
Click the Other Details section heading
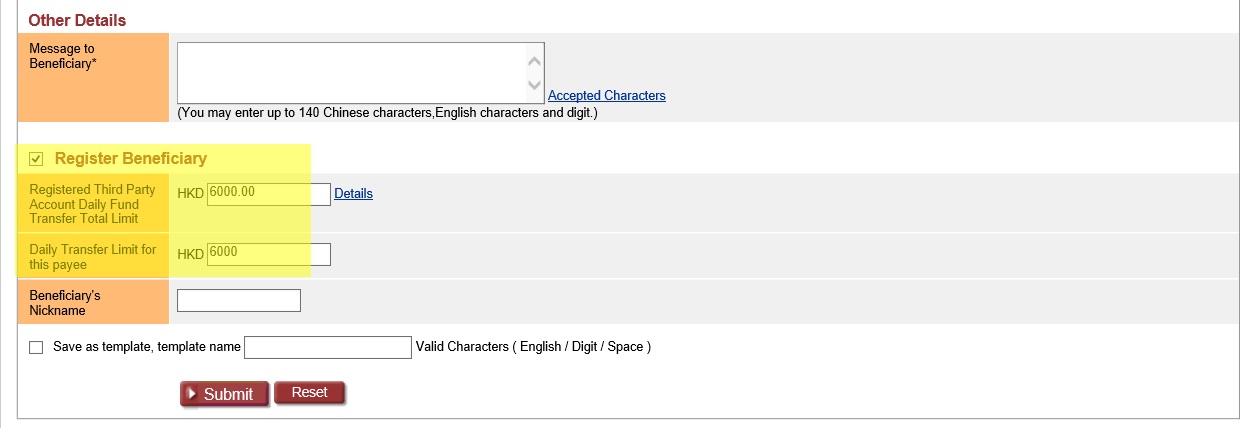(77, 20)
